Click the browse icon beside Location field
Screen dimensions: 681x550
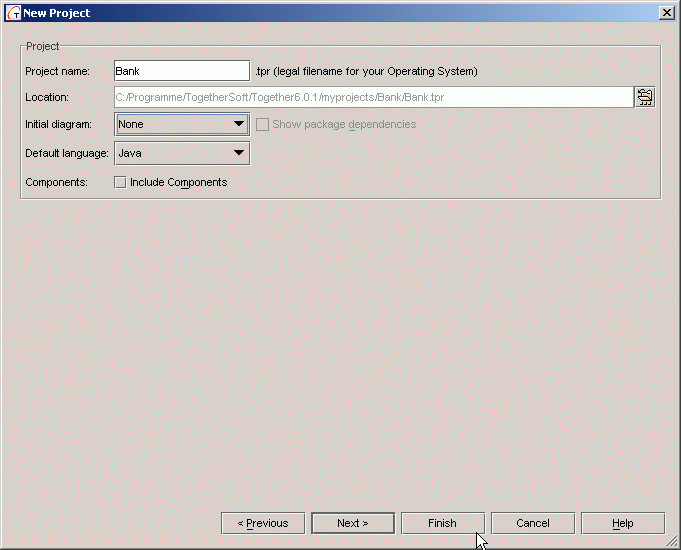tap(644, 97)
